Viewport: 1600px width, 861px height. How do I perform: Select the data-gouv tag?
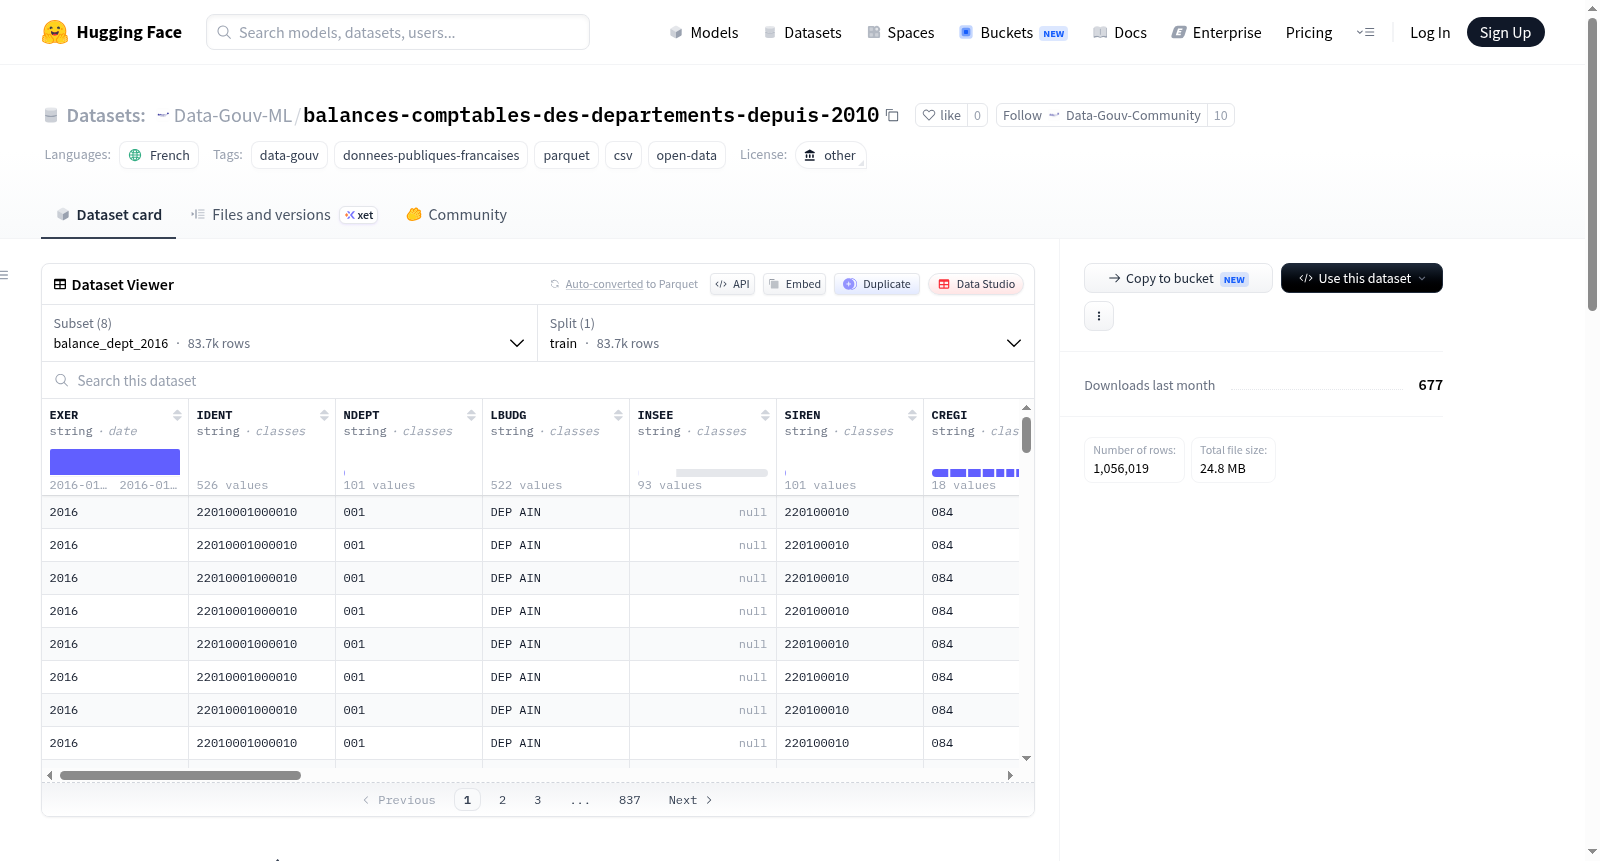pos(289,155)
